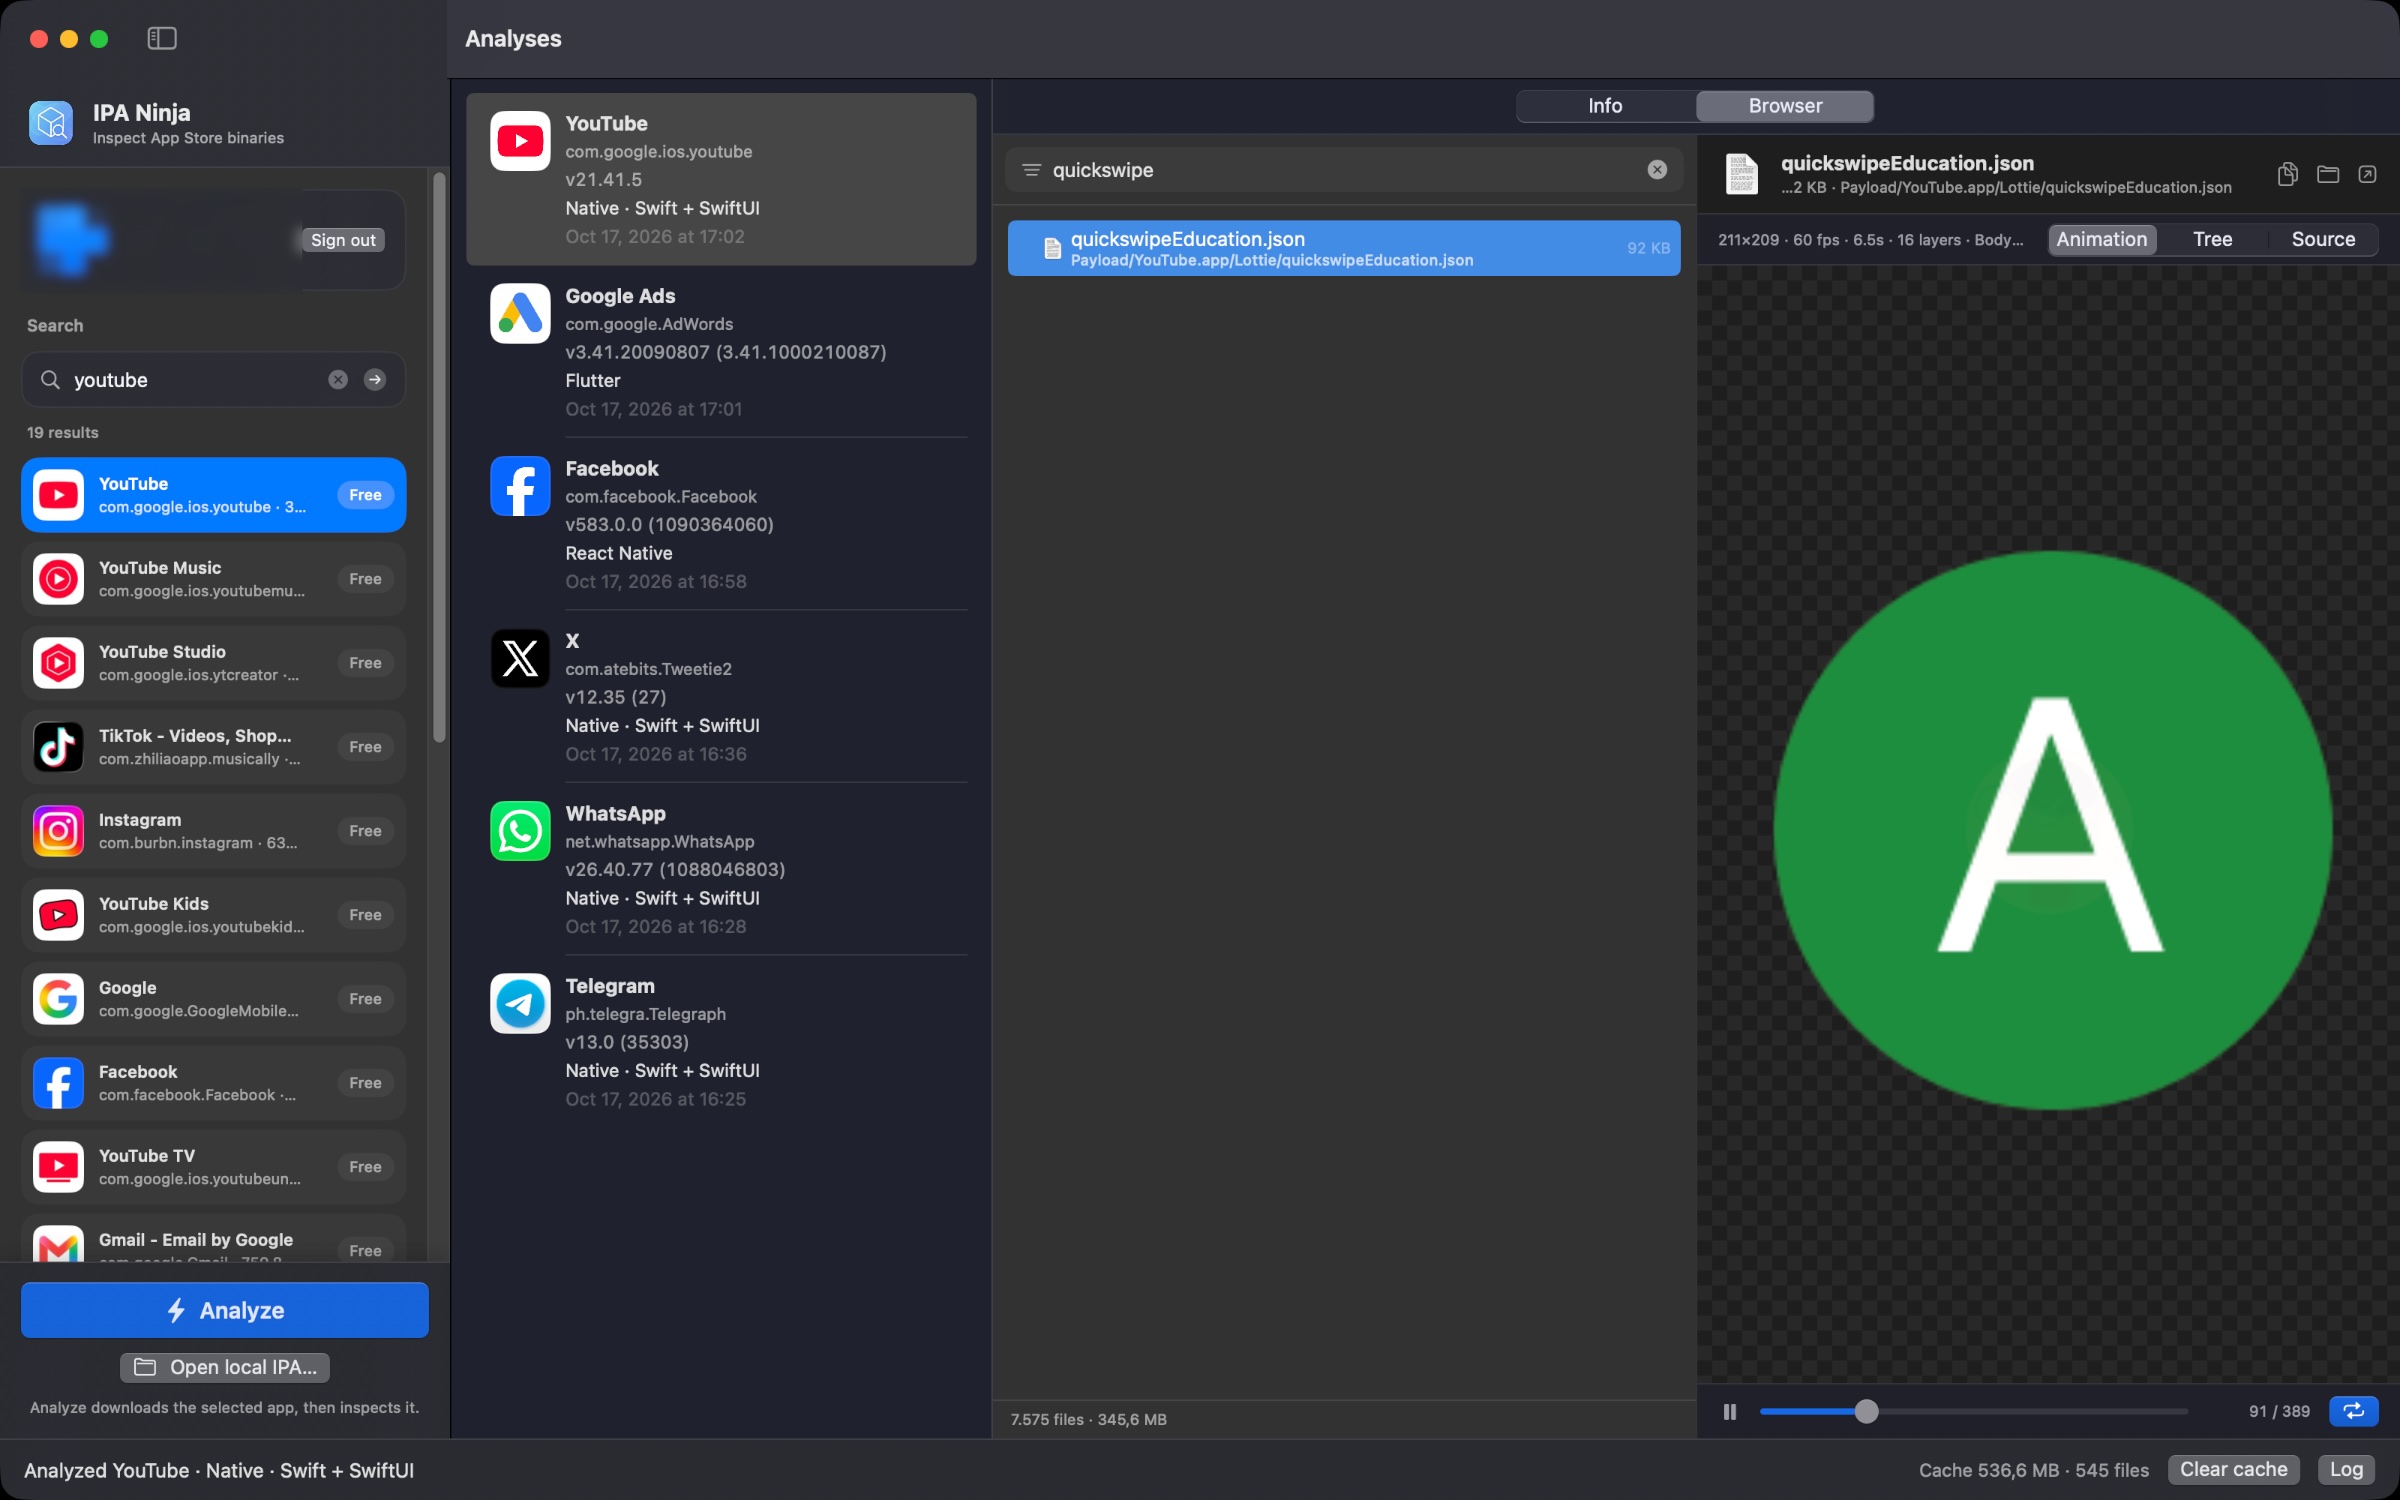Reveal file in folder icon
This screenshot has height=1500, width=2400.
[x=2328, y=174]
